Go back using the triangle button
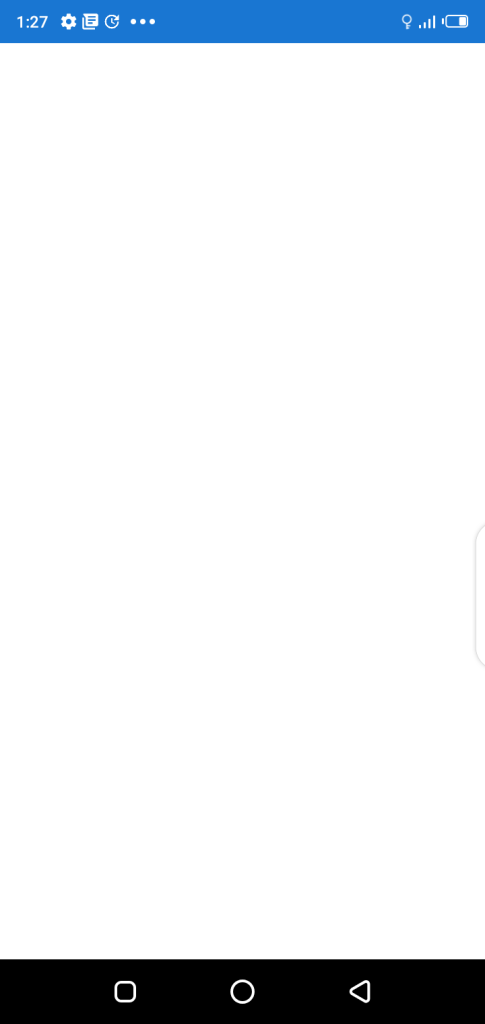485x1024 pixels. click(x=360, y=991)
